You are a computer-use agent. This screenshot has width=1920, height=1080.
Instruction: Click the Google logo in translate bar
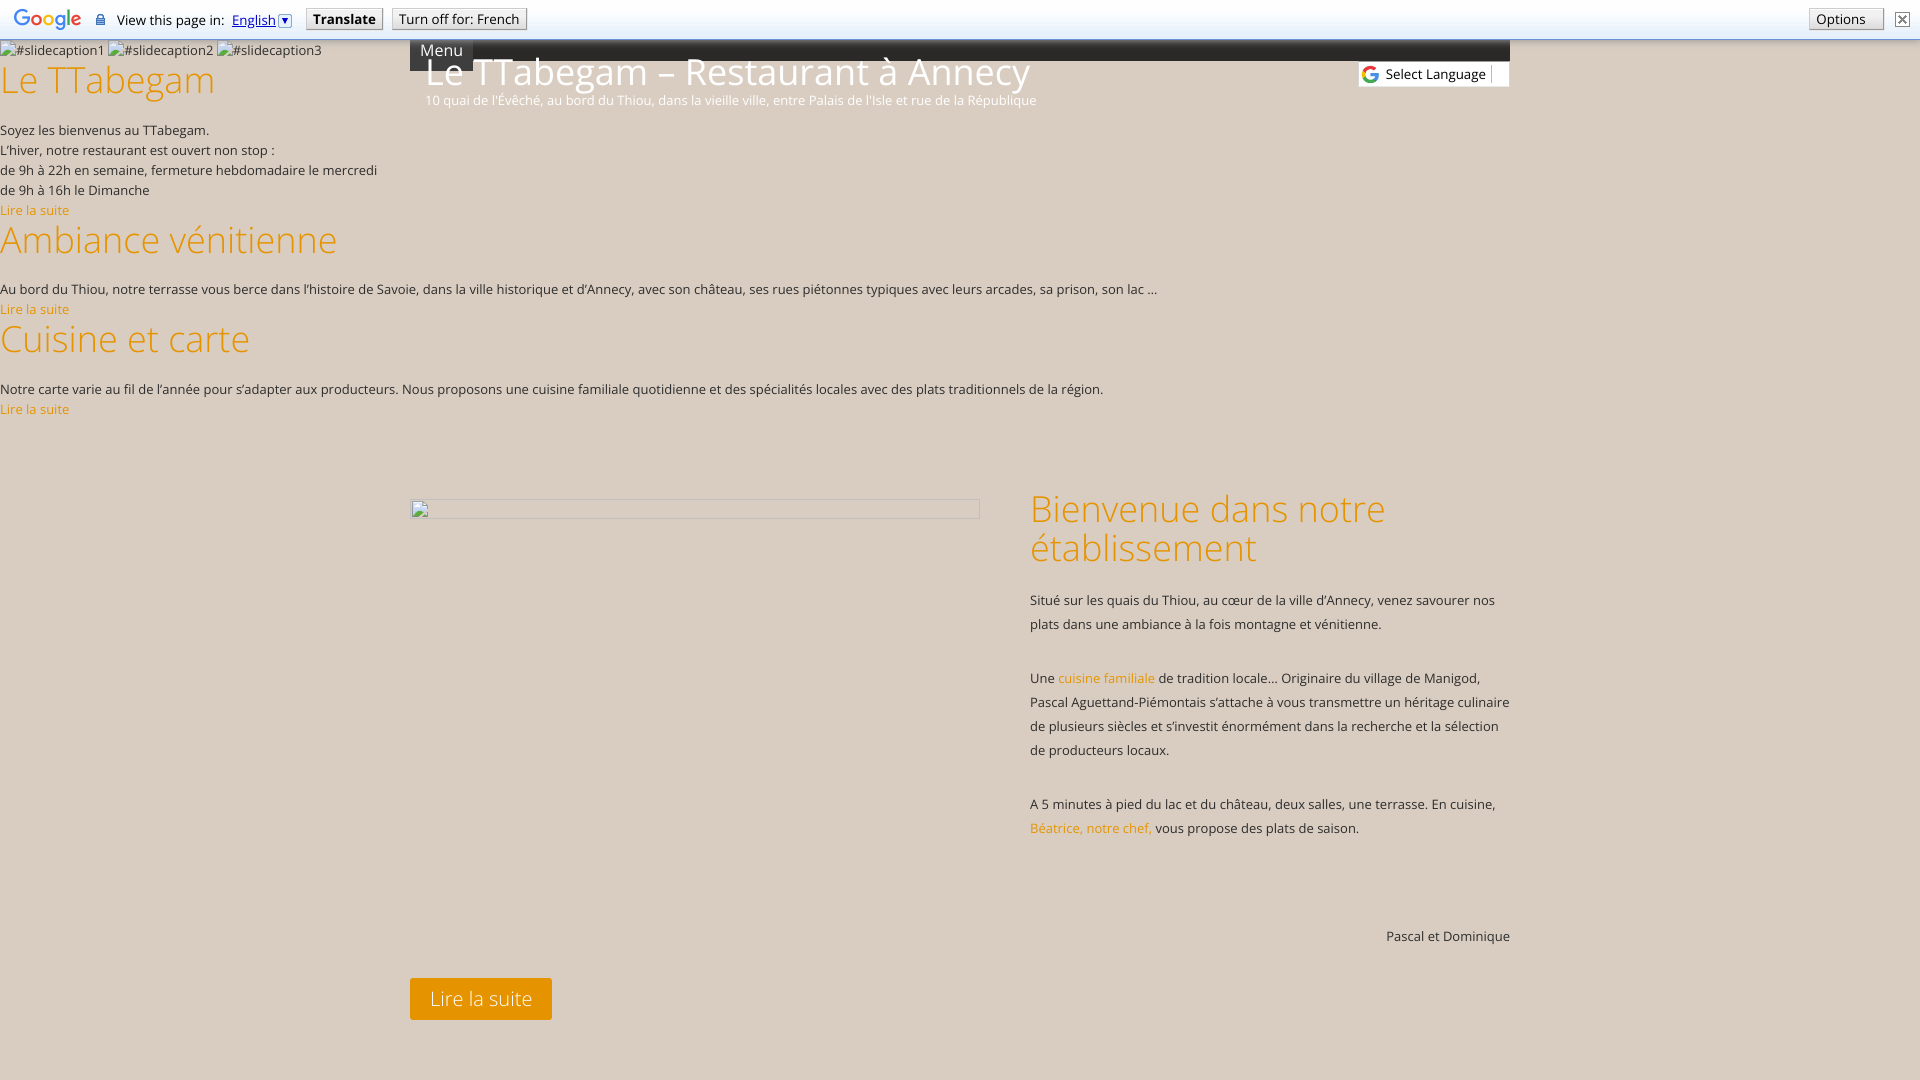tap(47, 20)
